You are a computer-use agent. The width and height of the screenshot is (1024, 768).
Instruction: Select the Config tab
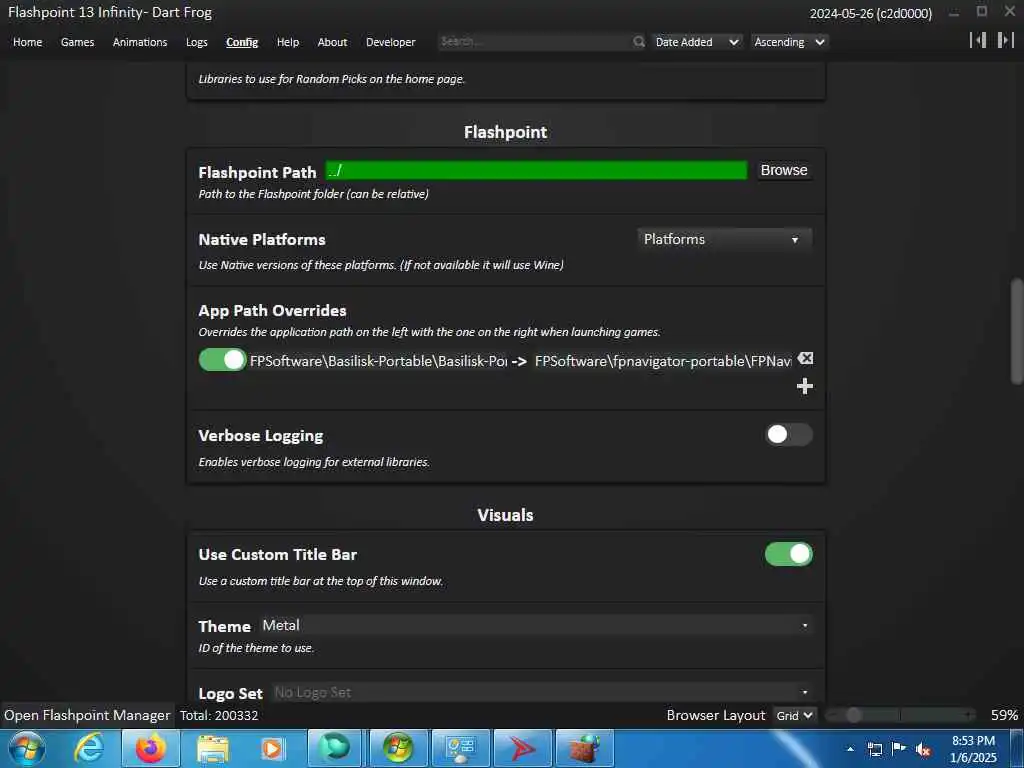point(242,42)
